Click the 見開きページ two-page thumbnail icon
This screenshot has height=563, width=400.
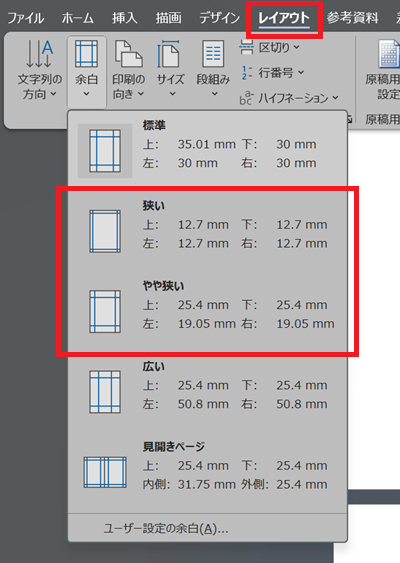point(105,473)
